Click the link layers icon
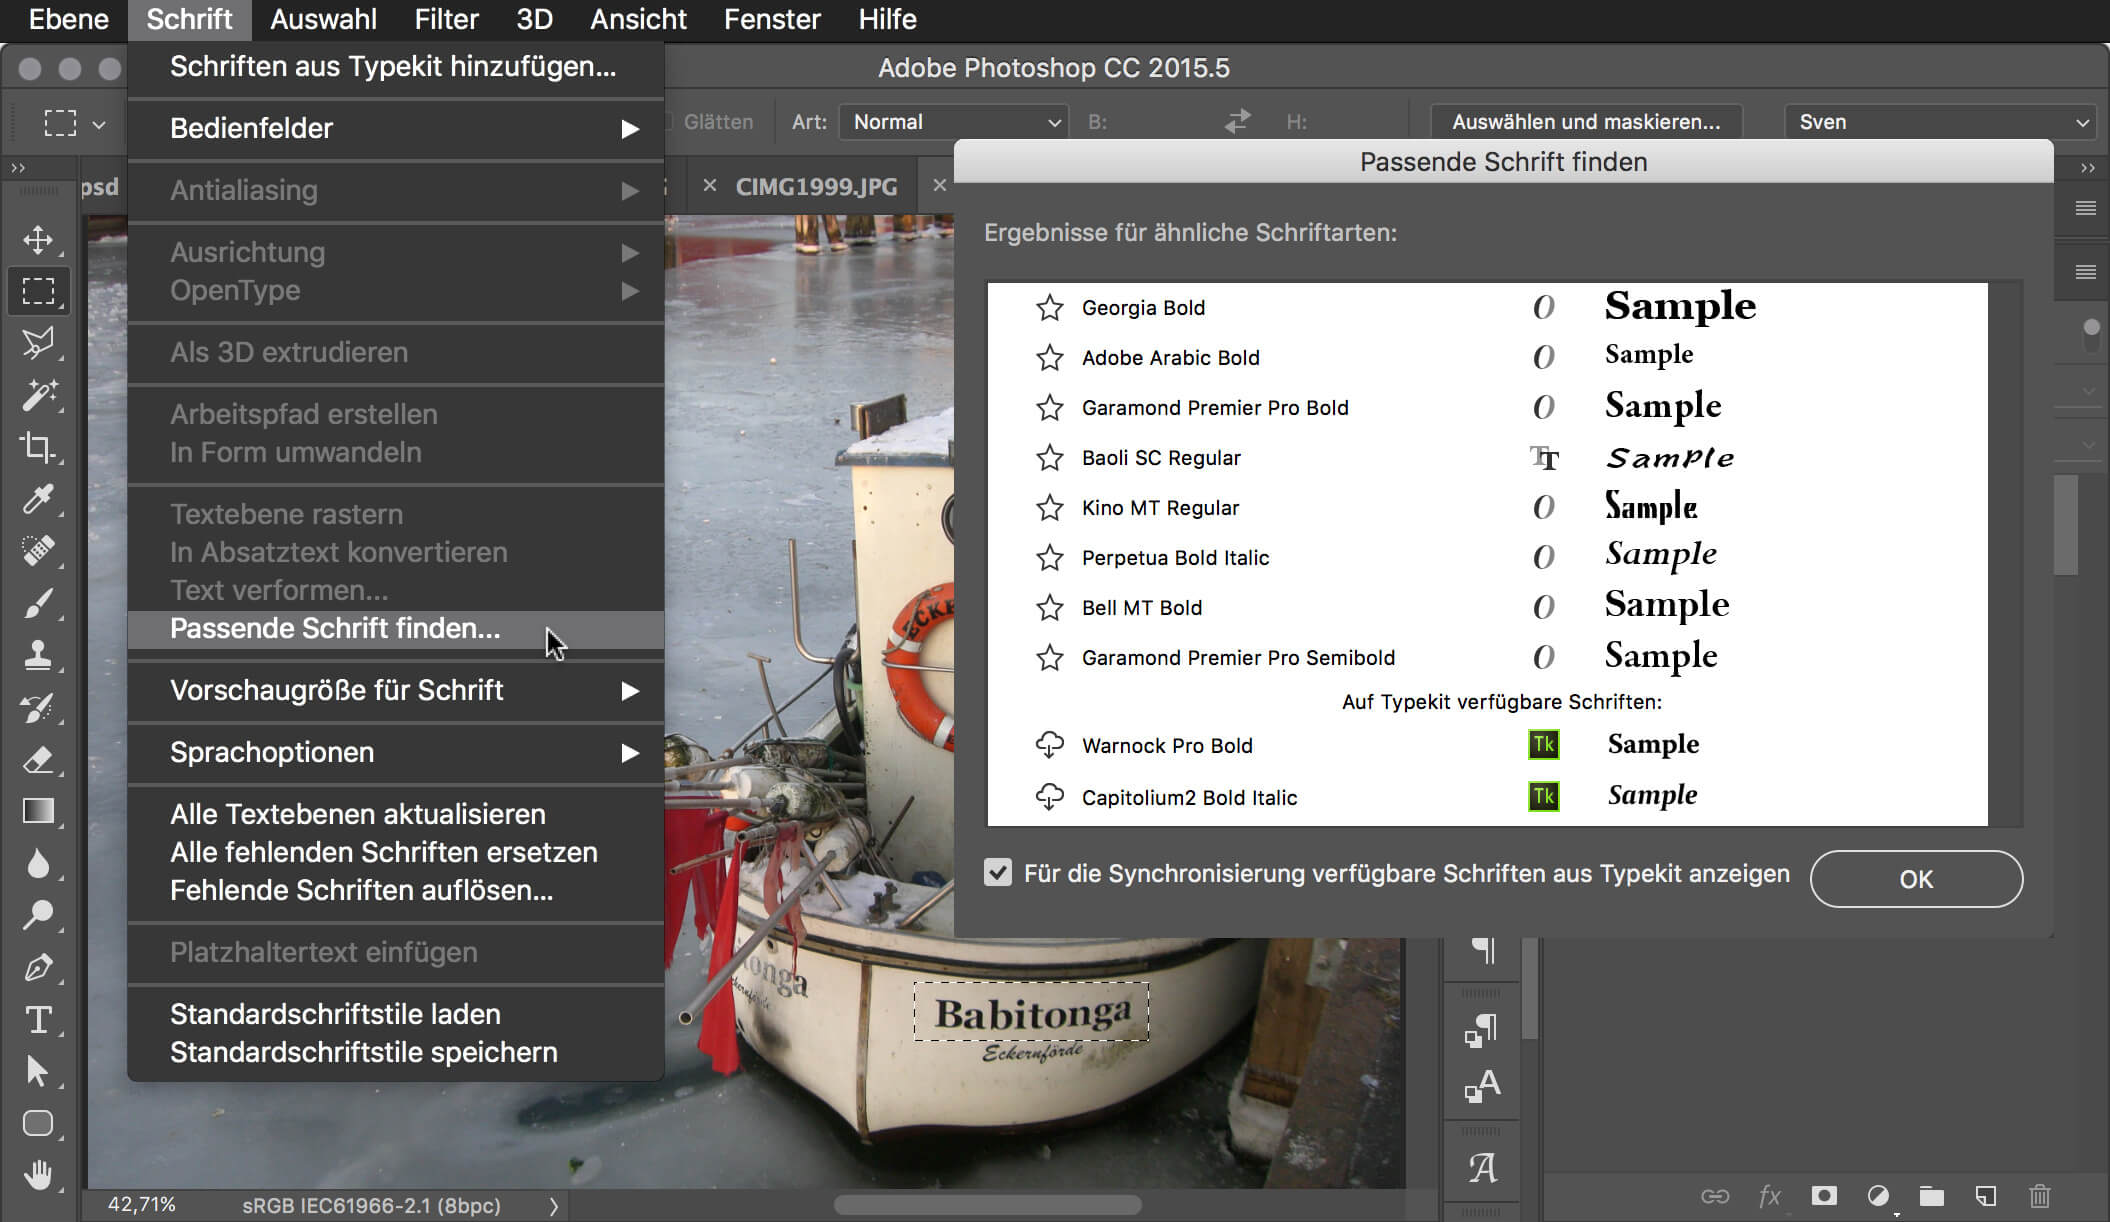Image resolution: width=2110 pixels, height=1222 pixels. tap(1715, 1196)
